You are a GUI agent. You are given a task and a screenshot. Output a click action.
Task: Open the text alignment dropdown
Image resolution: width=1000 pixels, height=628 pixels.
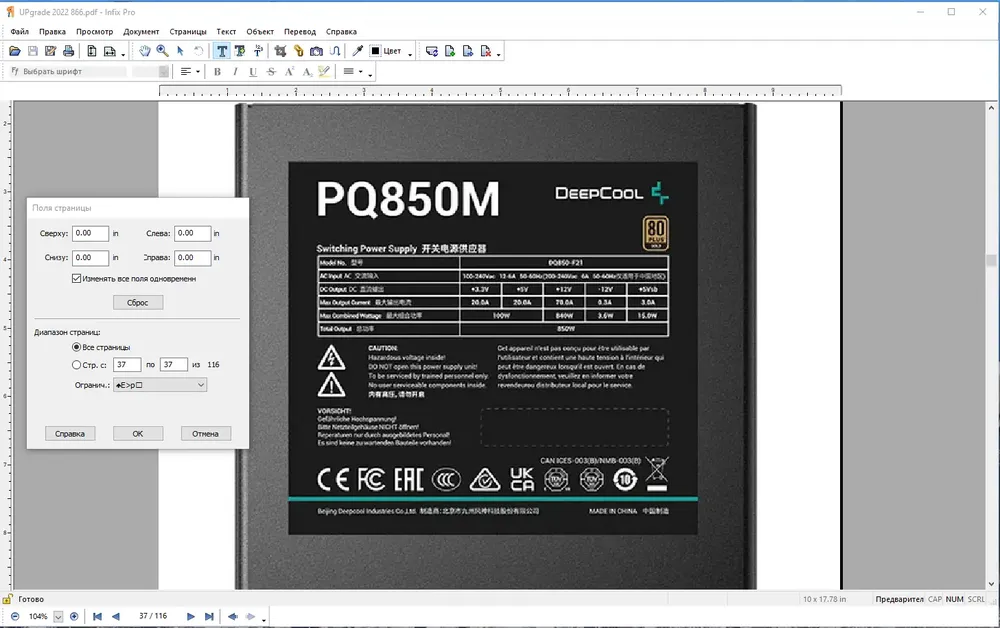tap(190, 71)
